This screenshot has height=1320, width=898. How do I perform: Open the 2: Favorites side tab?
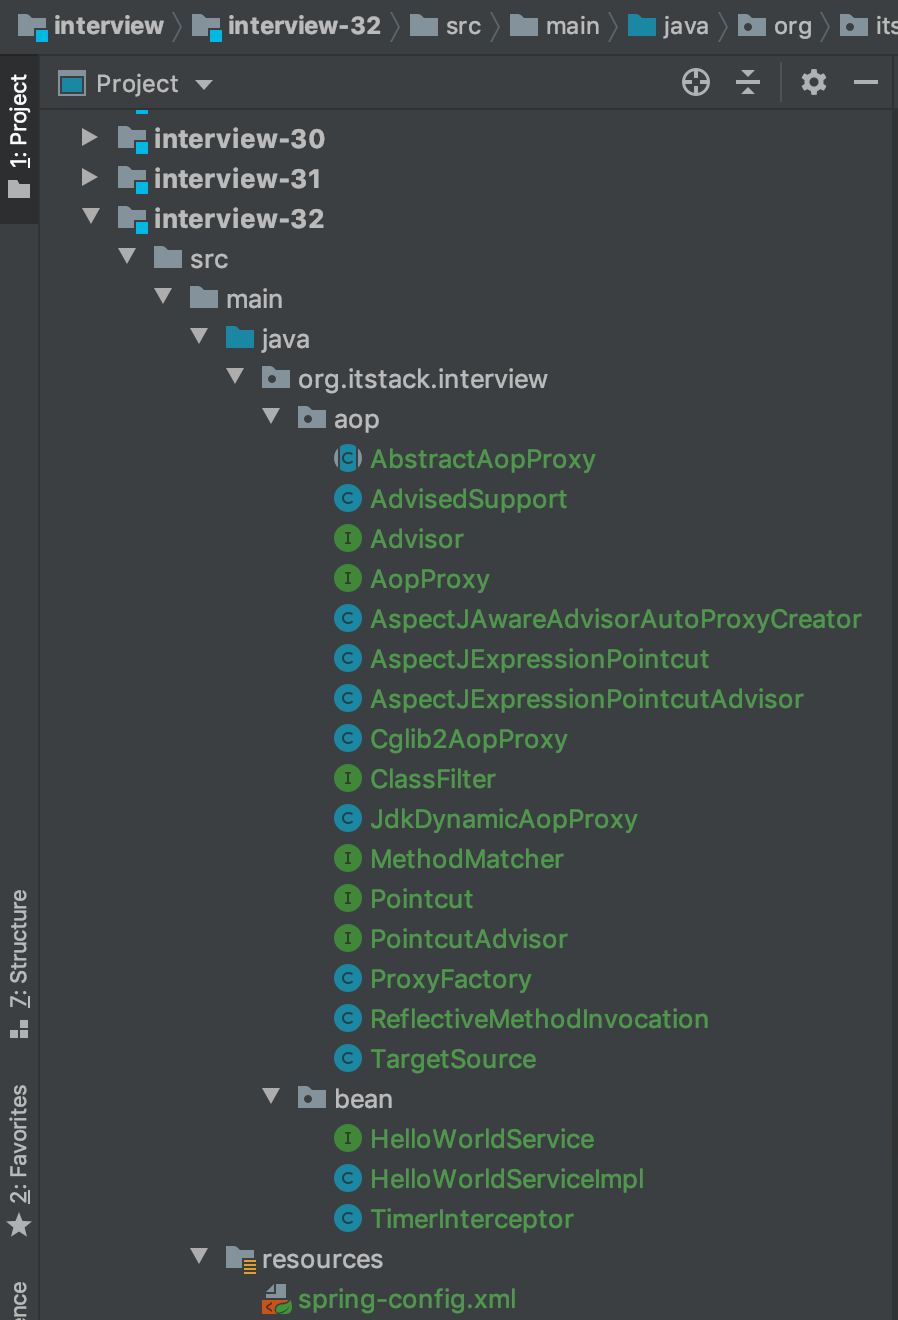[x=19, y=1160]
